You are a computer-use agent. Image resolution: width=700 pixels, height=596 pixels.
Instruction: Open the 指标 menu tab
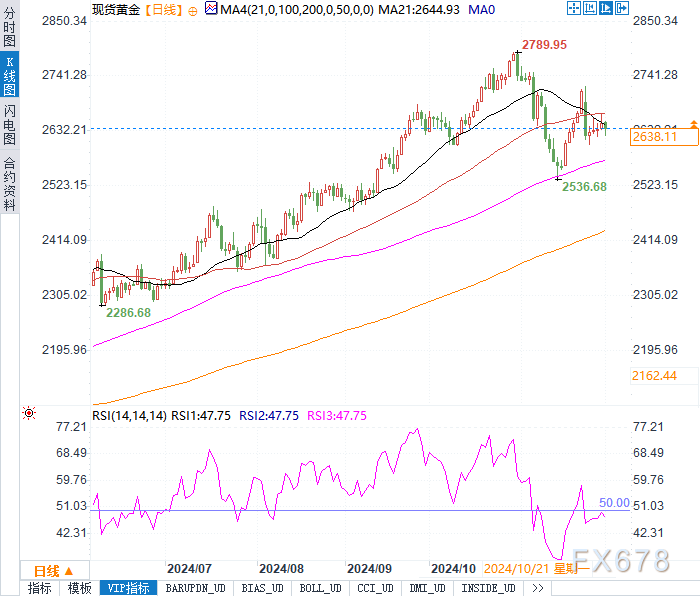tap(40, 588)
